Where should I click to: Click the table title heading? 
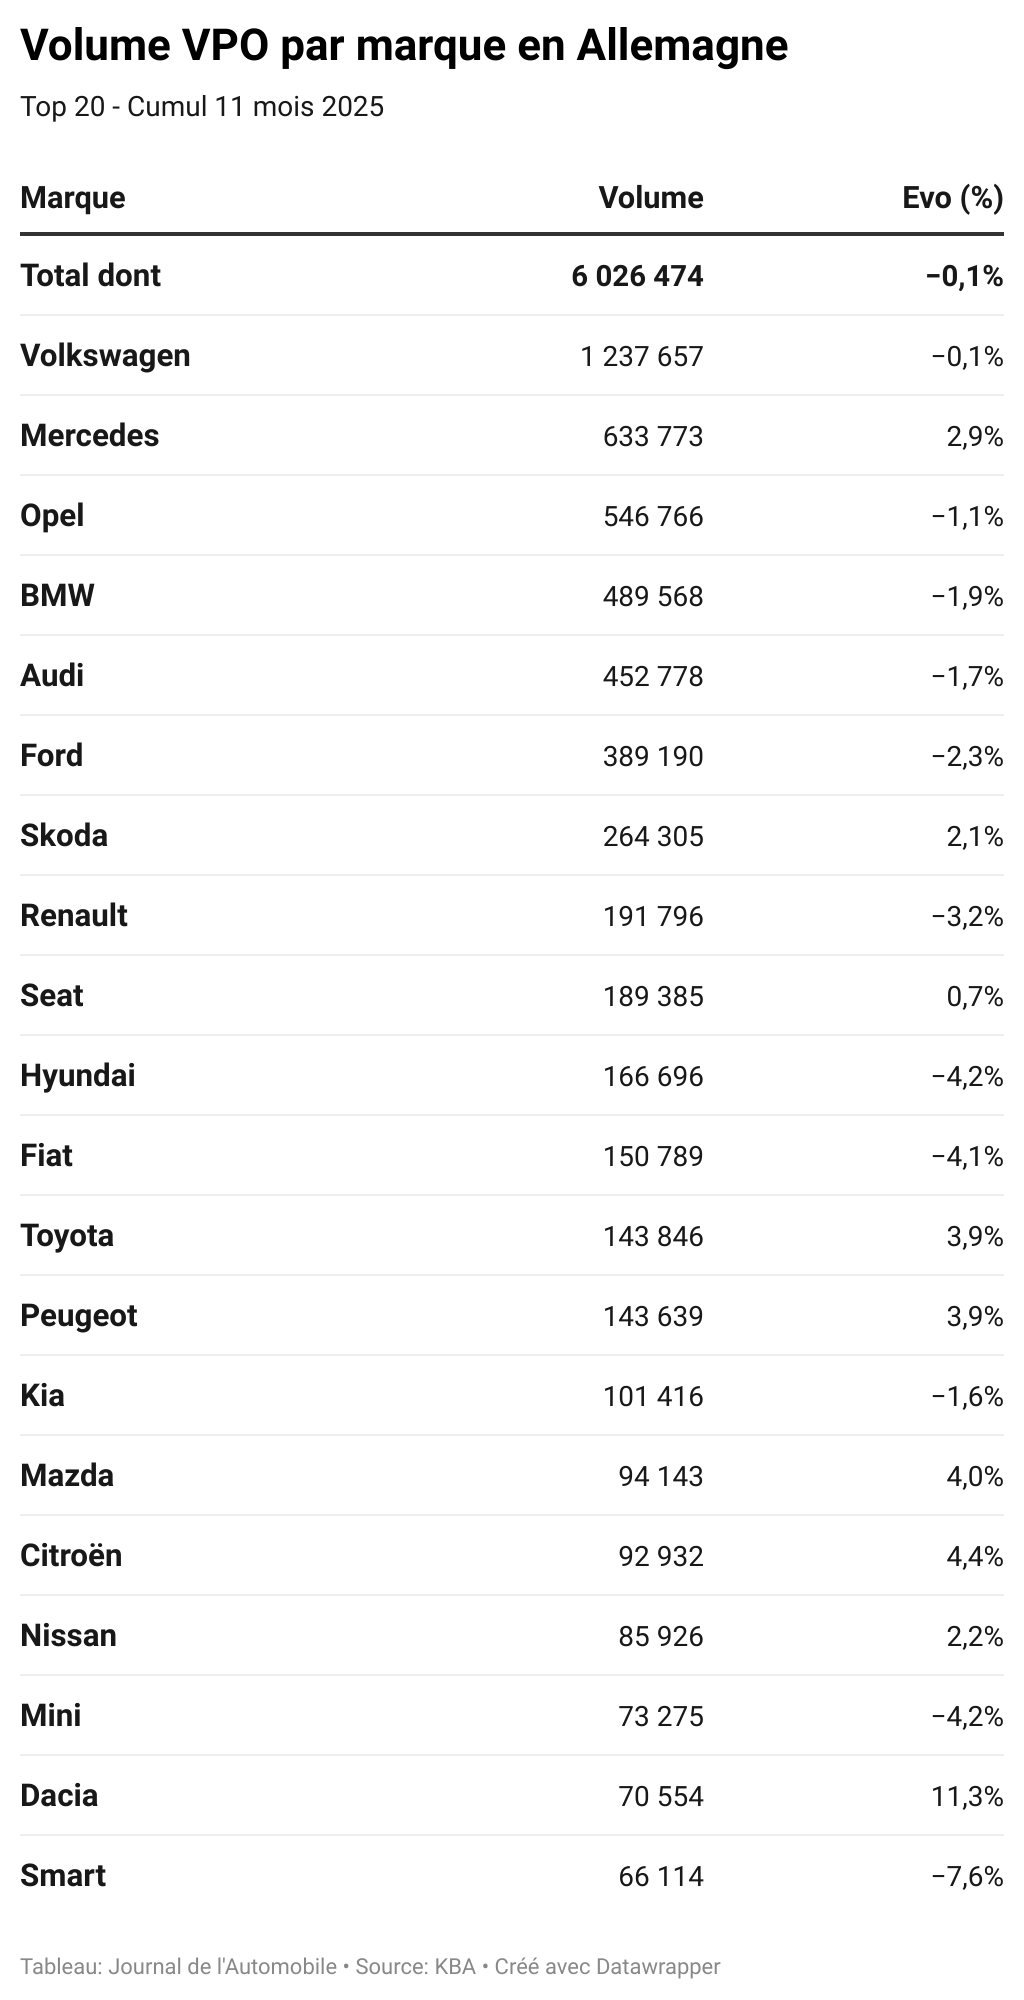pos(404,45)
